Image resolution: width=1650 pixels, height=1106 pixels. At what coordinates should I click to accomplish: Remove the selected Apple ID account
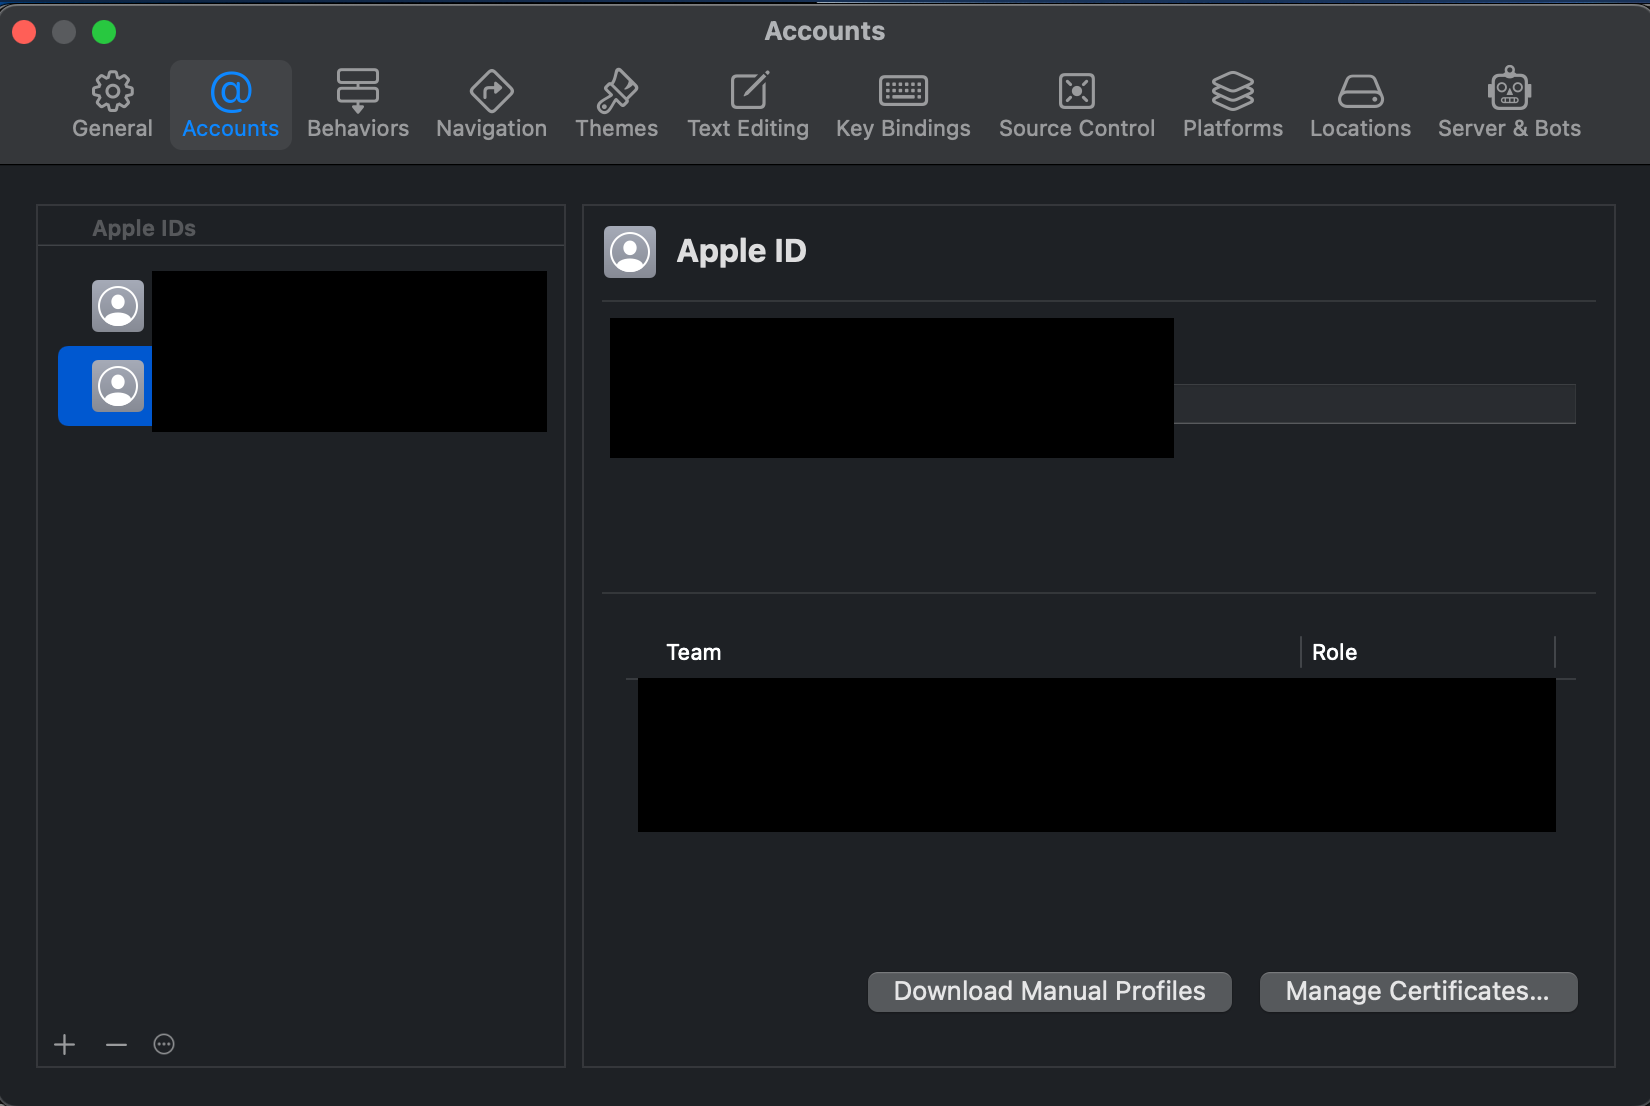(x=115, y=1044)
